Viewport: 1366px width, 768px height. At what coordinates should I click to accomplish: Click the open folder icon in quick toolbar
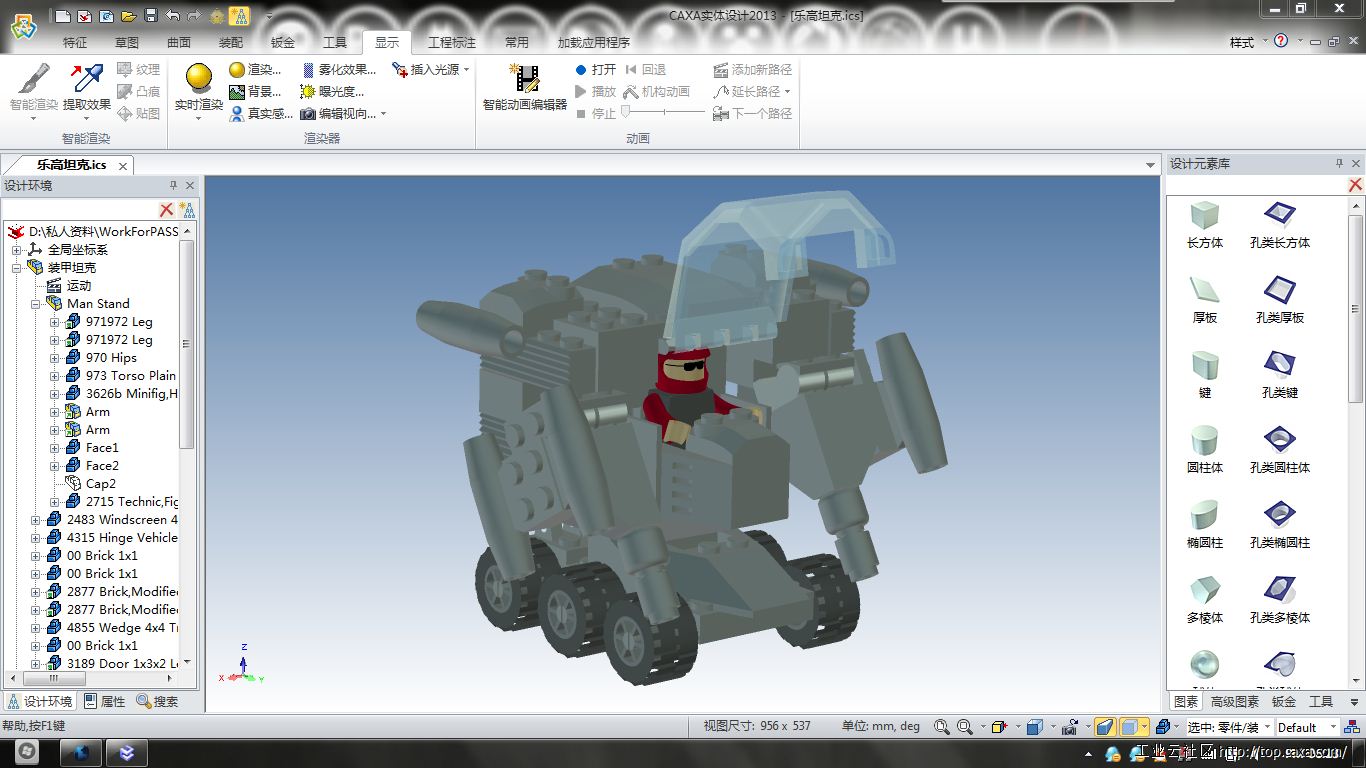coord(129,15)
